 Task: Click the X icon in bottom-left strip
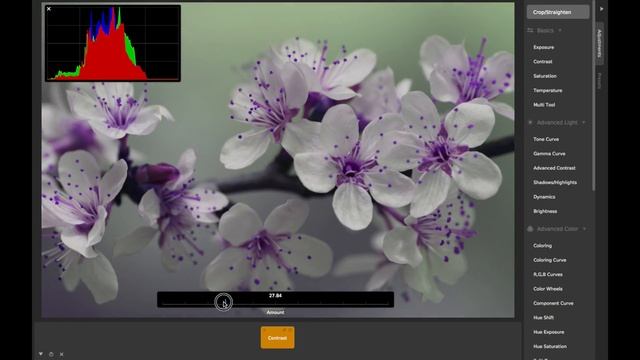coord(61,354)
